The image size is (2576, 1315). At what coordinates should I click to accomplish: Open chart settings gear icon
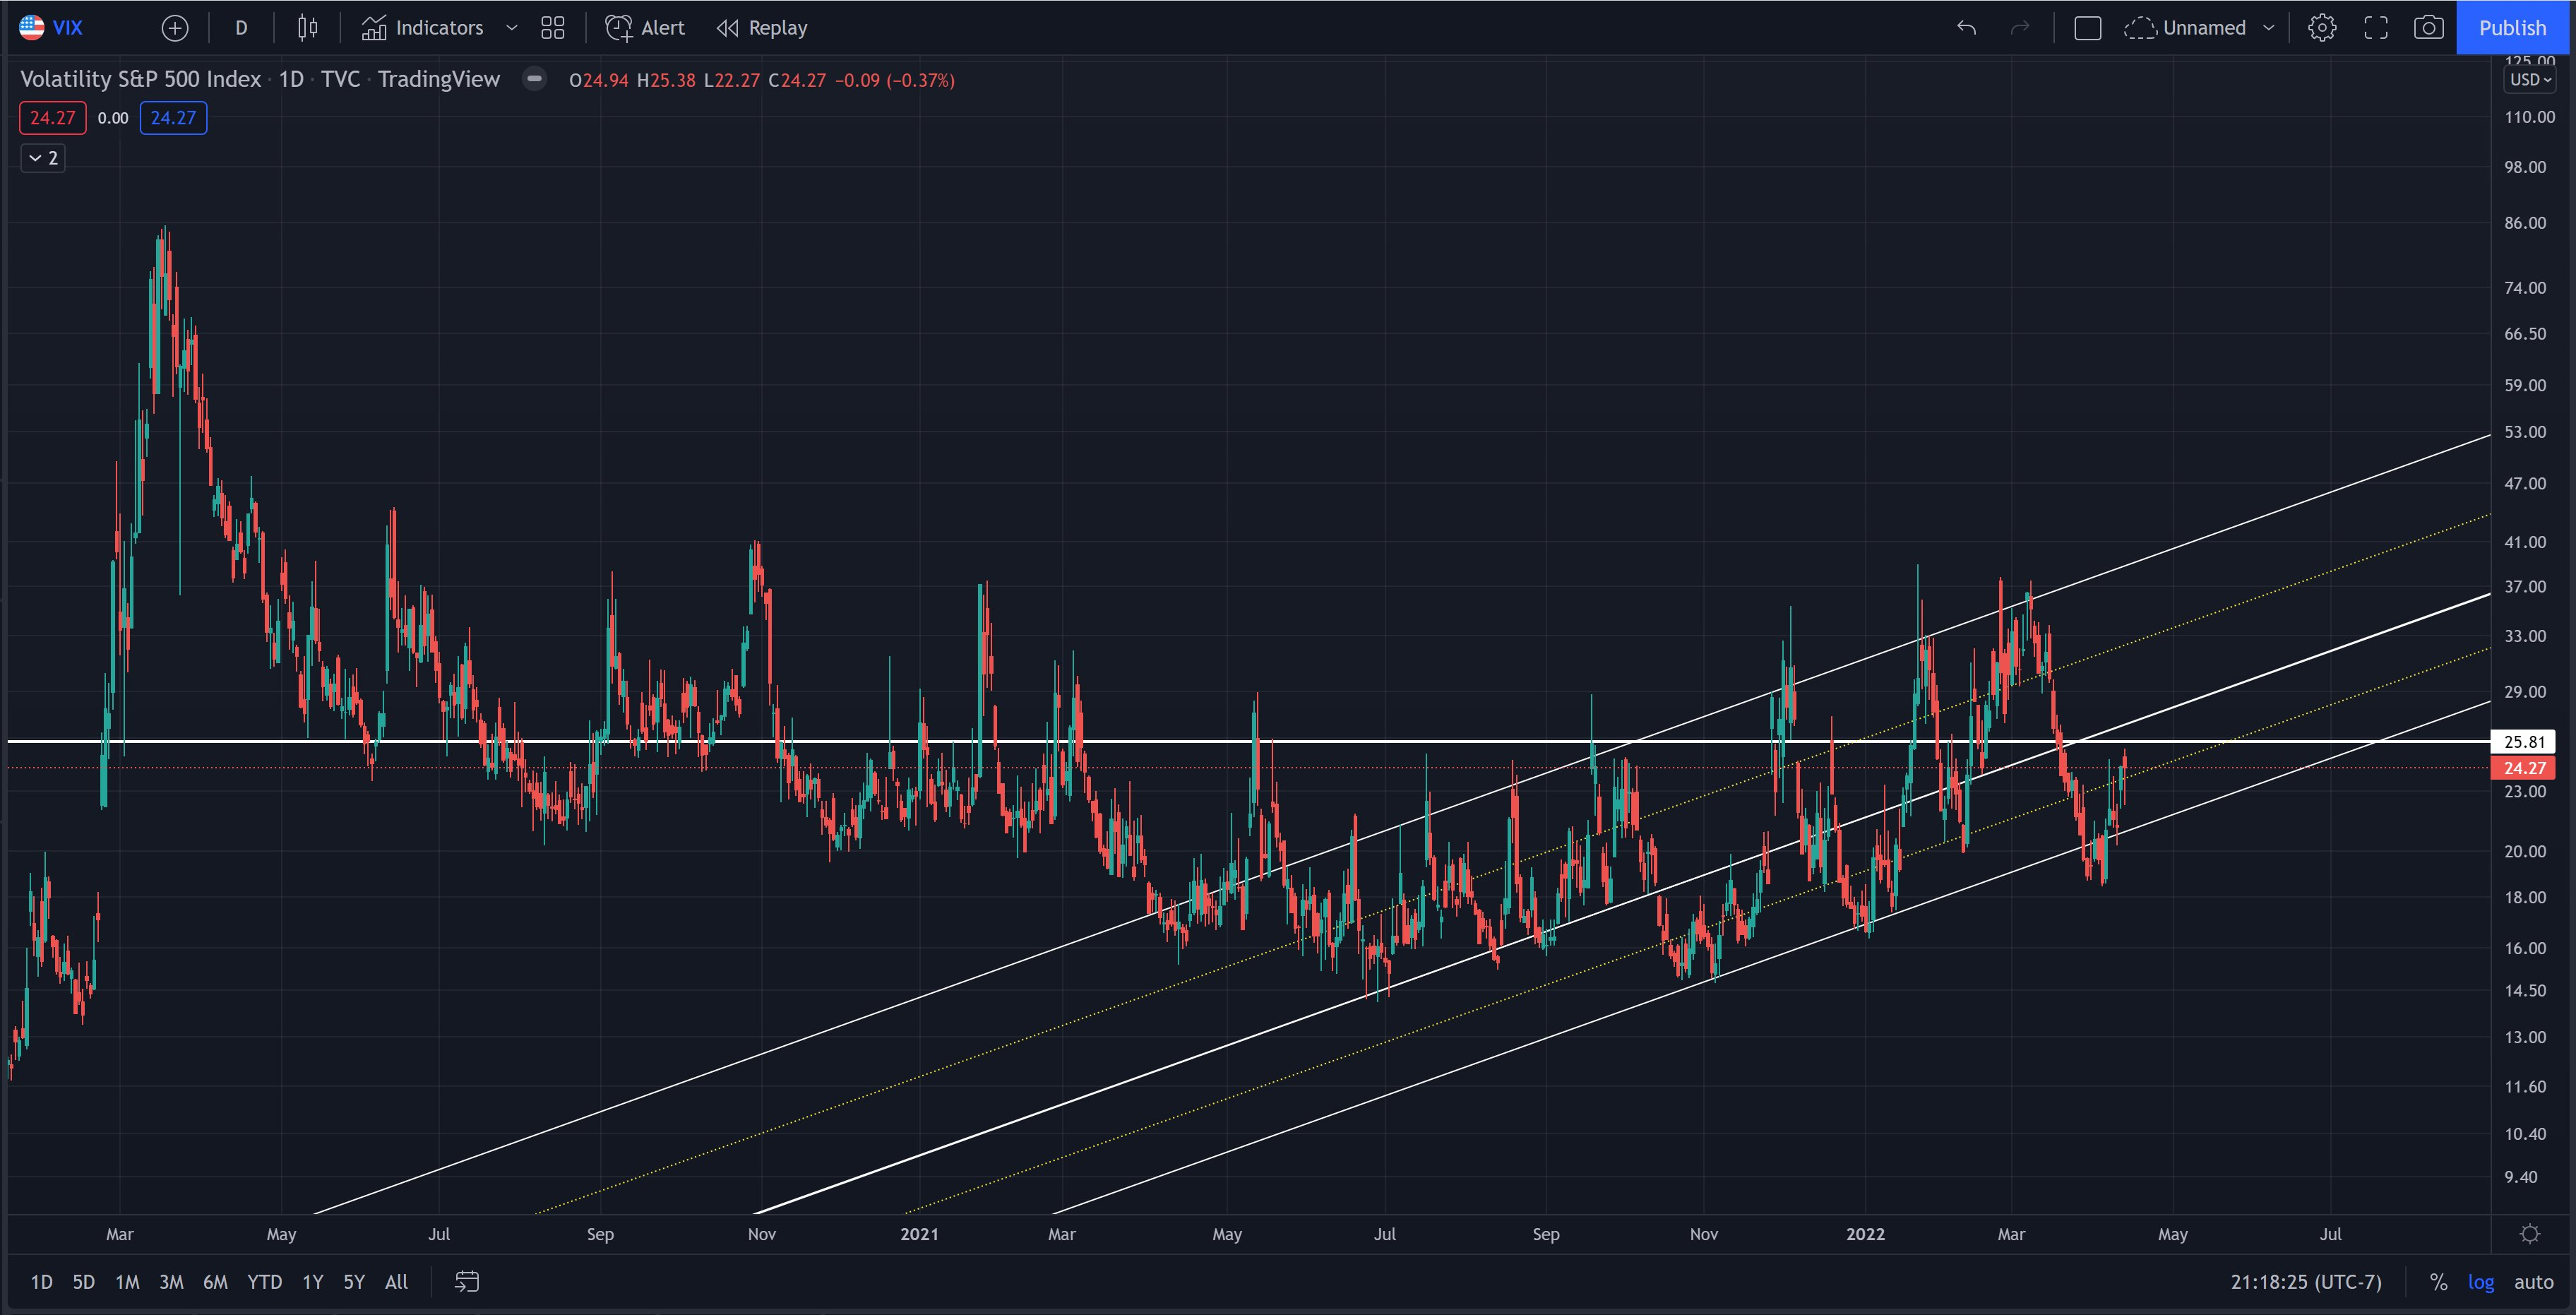(2322, 28)
